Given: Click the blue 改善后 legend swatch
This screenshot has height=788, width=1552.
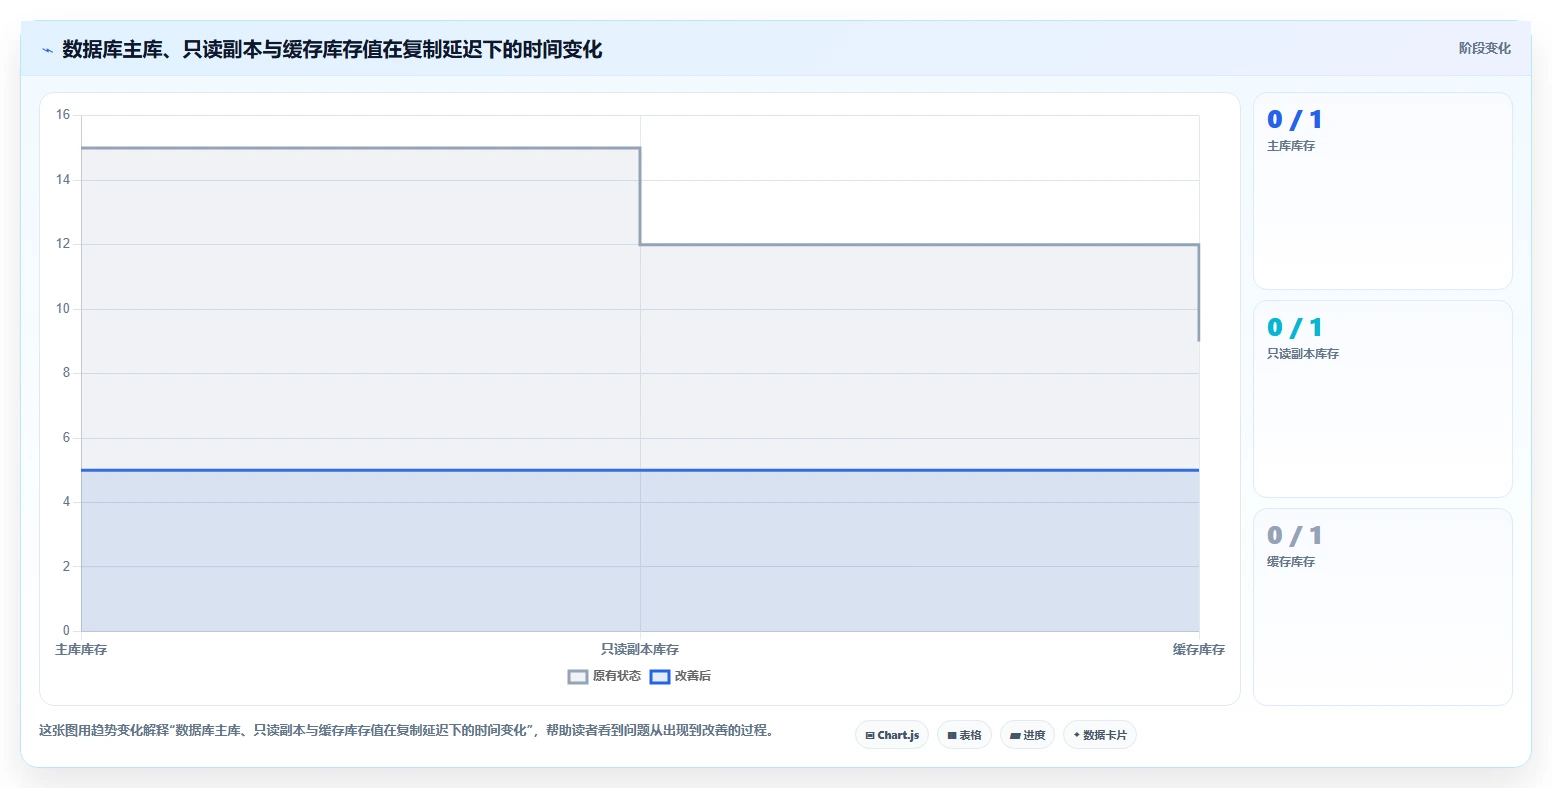Looking at the screenshot, I should [660, 677].
